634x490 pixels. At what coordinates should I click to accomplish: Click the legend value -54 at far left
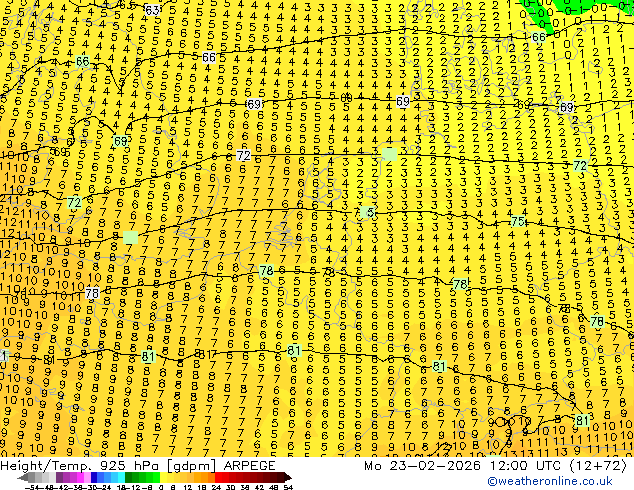(x=32, y=487)
